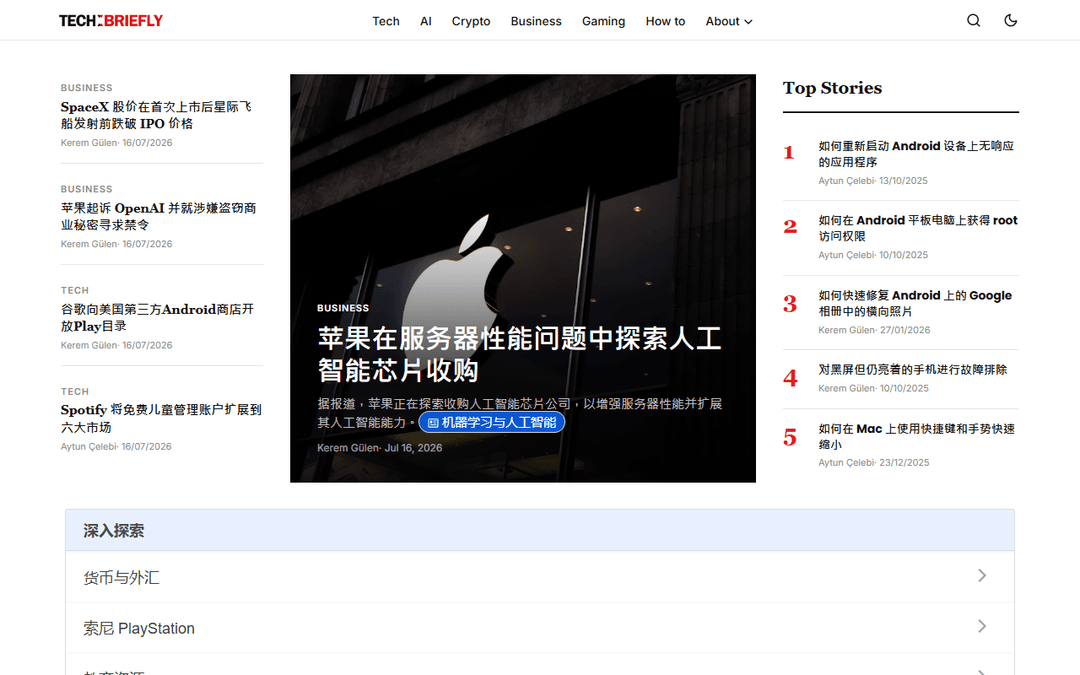The width and height of the screenshot is (1080, 675).
Task: Open the SpaceX IPO article headline
Action: [x=156, y=115]
